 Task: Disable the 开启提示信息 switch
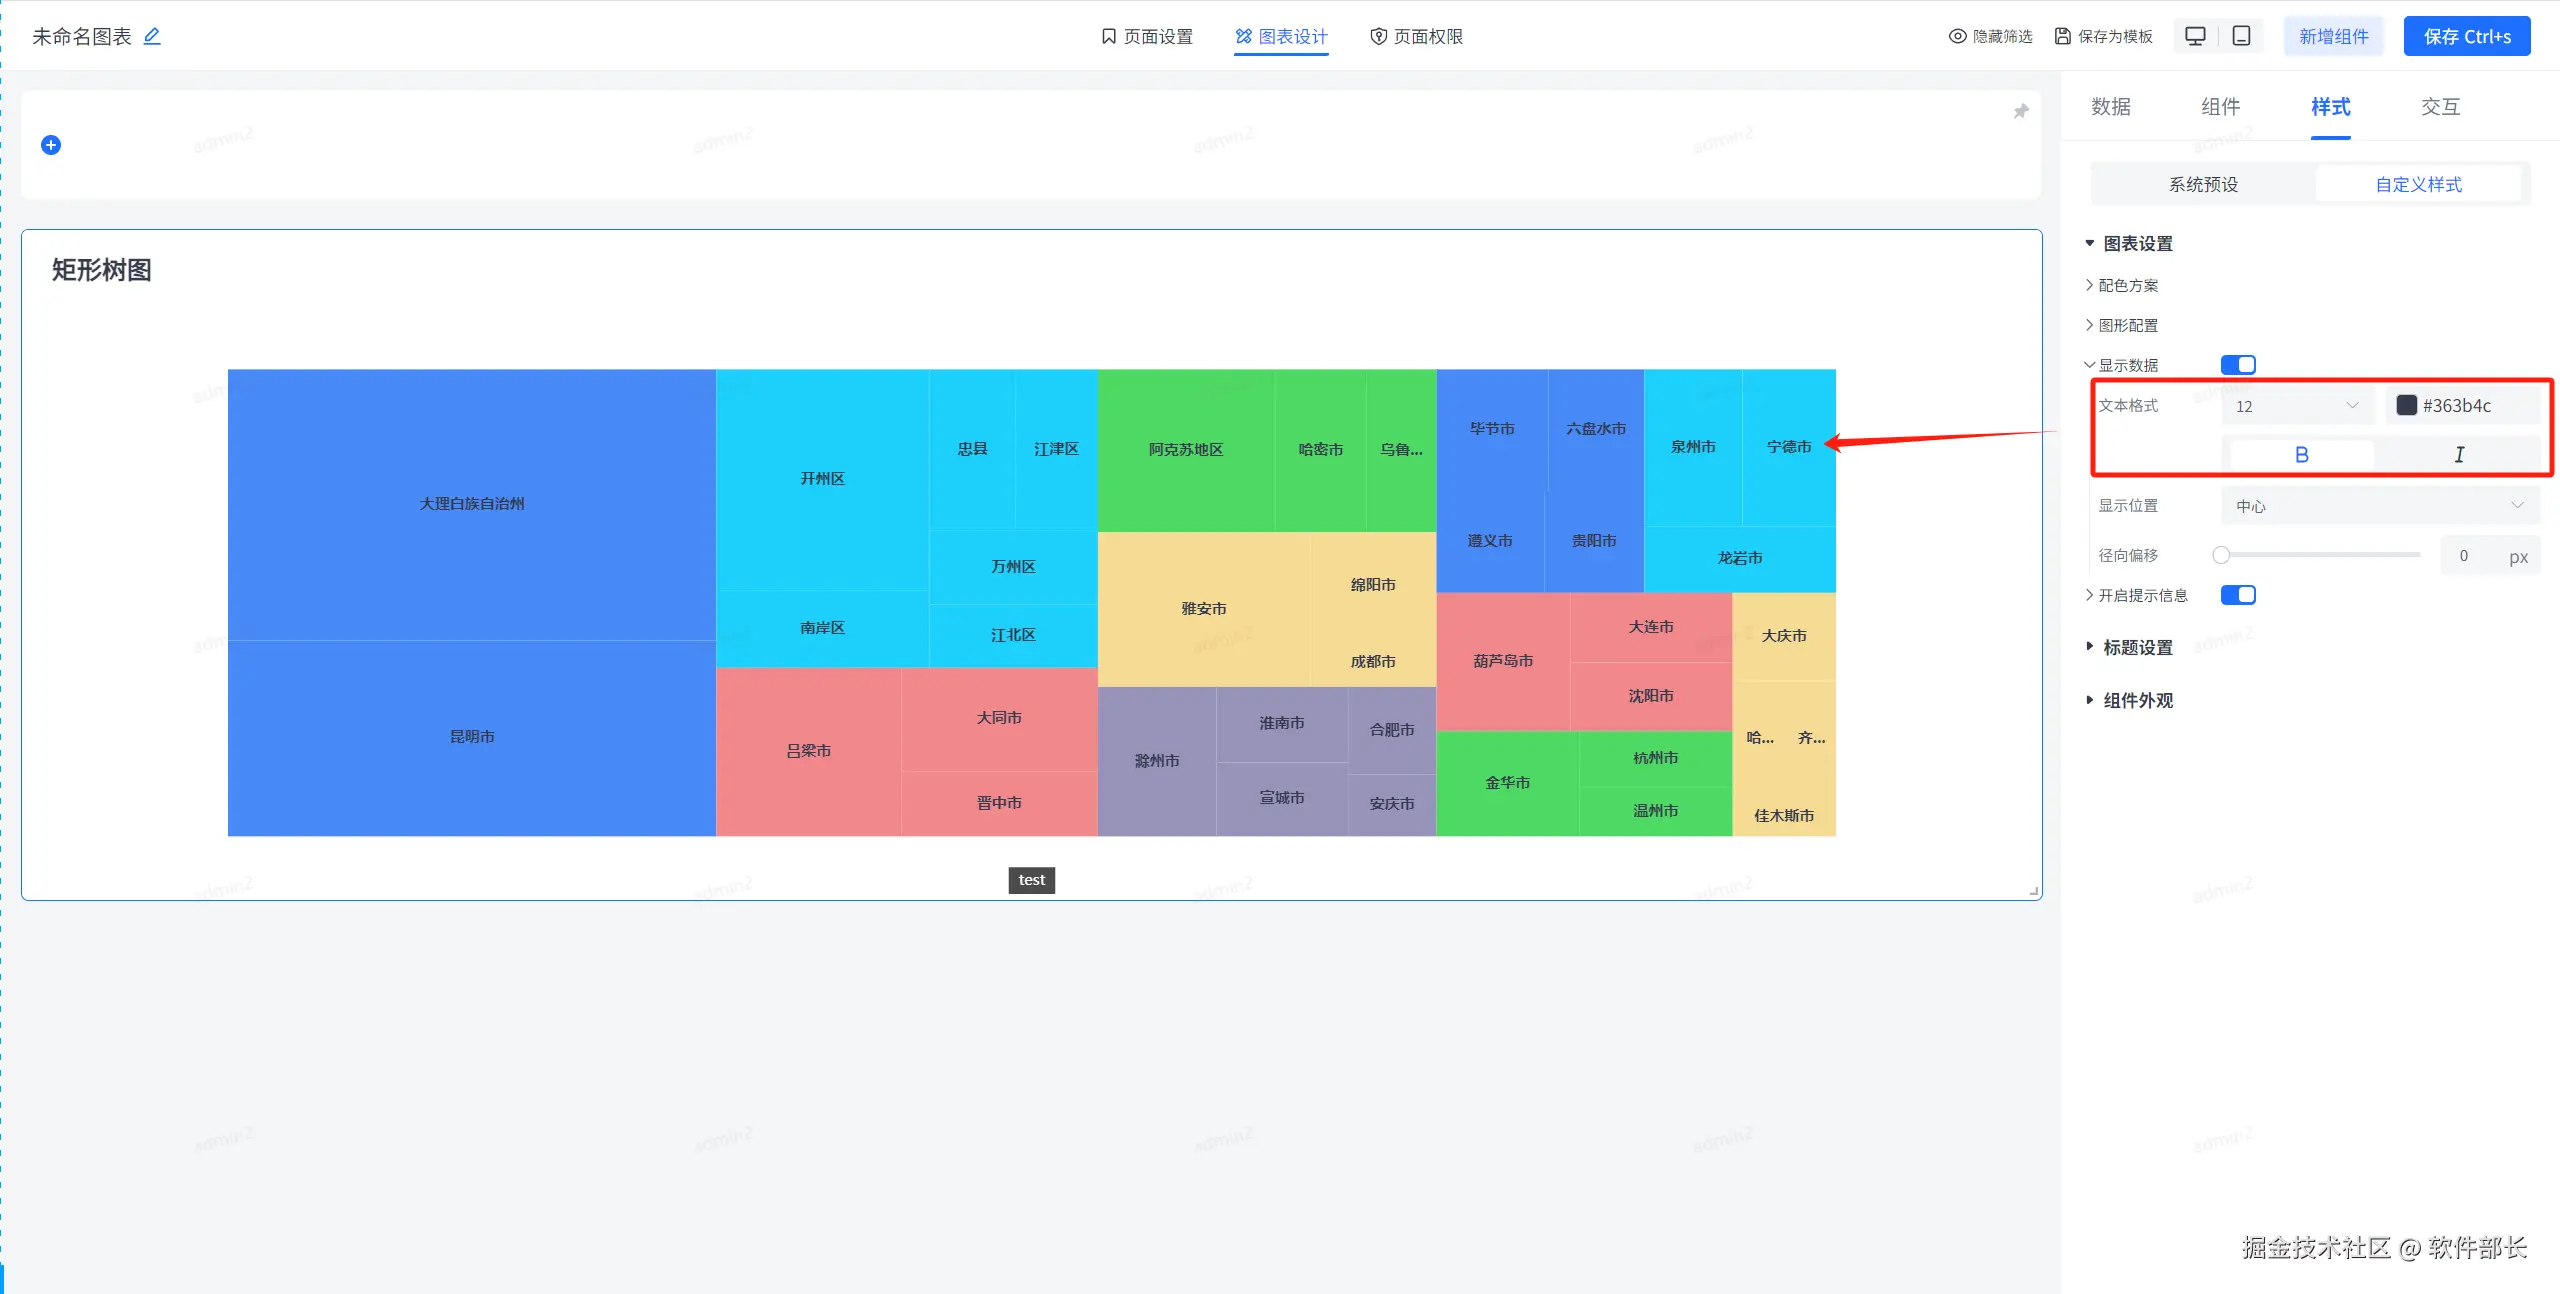[x=2238, y=595]
